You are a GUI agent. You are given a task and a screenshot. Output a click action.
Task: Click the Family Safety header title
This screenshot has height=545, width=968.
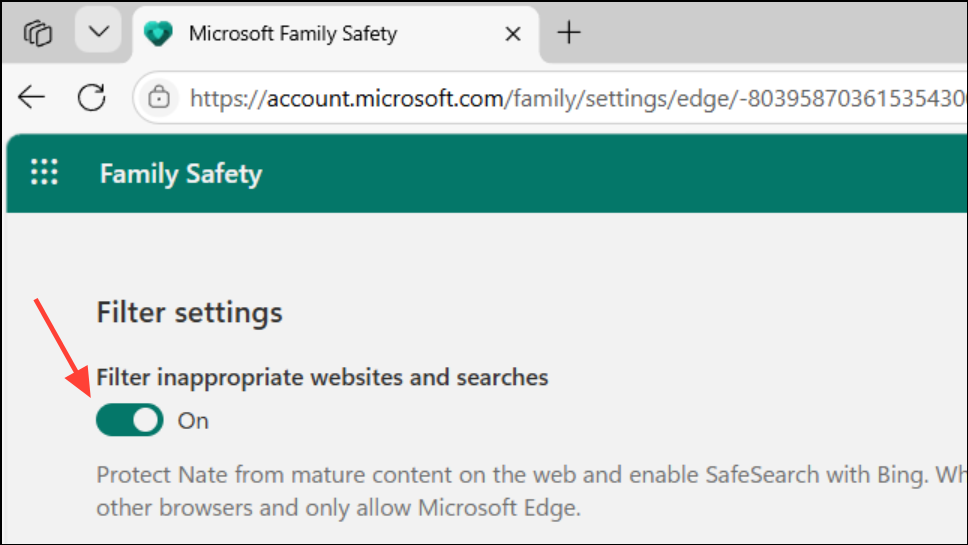pos(180,174)
